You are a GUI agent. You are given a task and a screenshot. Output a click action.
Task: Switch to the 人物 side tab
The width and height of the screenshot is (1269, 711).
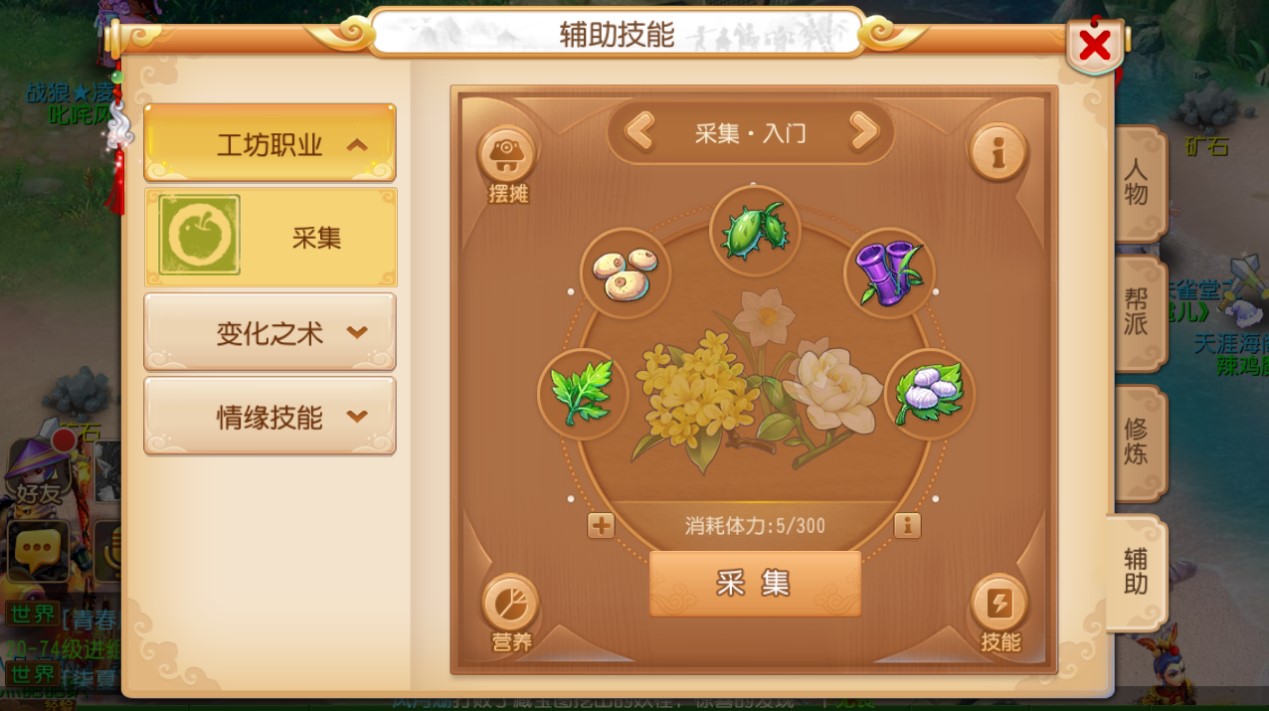pyautogui.click(x=1139, y=182)
